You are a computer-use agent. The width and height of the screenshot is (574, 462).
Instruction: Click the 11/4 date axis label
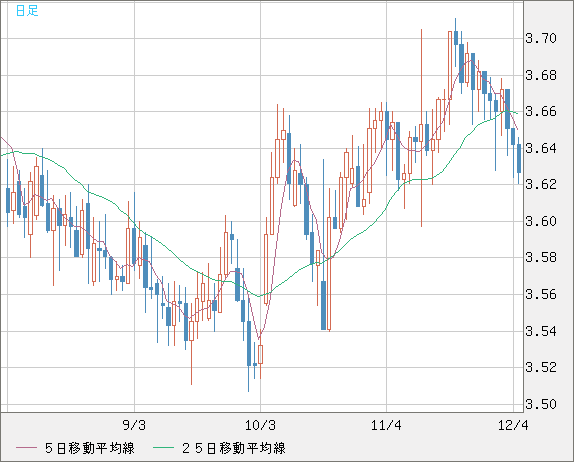(386, 425)
